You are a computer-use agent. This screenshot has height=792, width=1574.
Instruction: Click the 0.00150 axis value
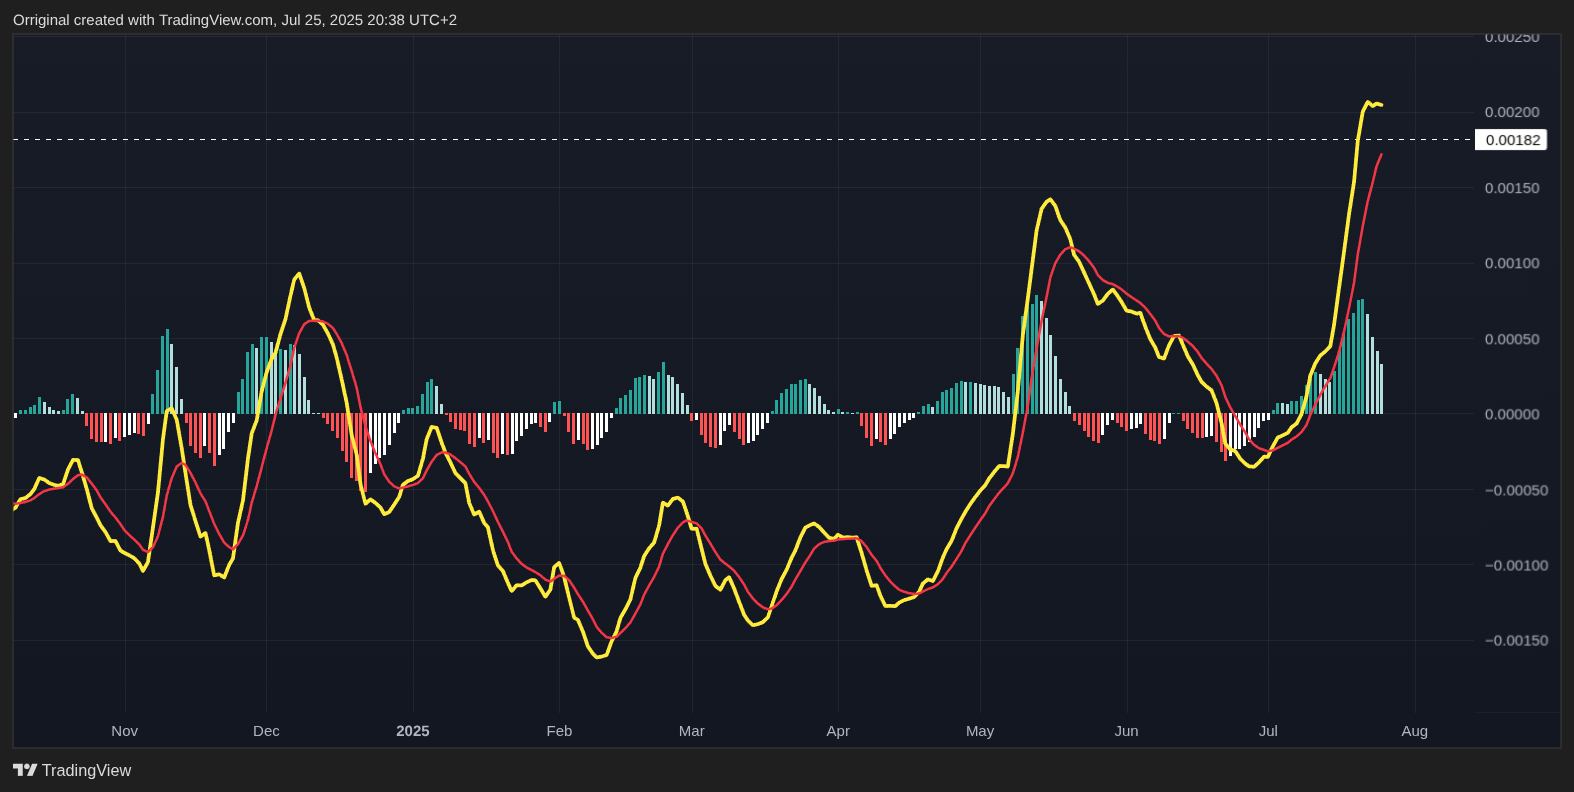coord(1512,188)
